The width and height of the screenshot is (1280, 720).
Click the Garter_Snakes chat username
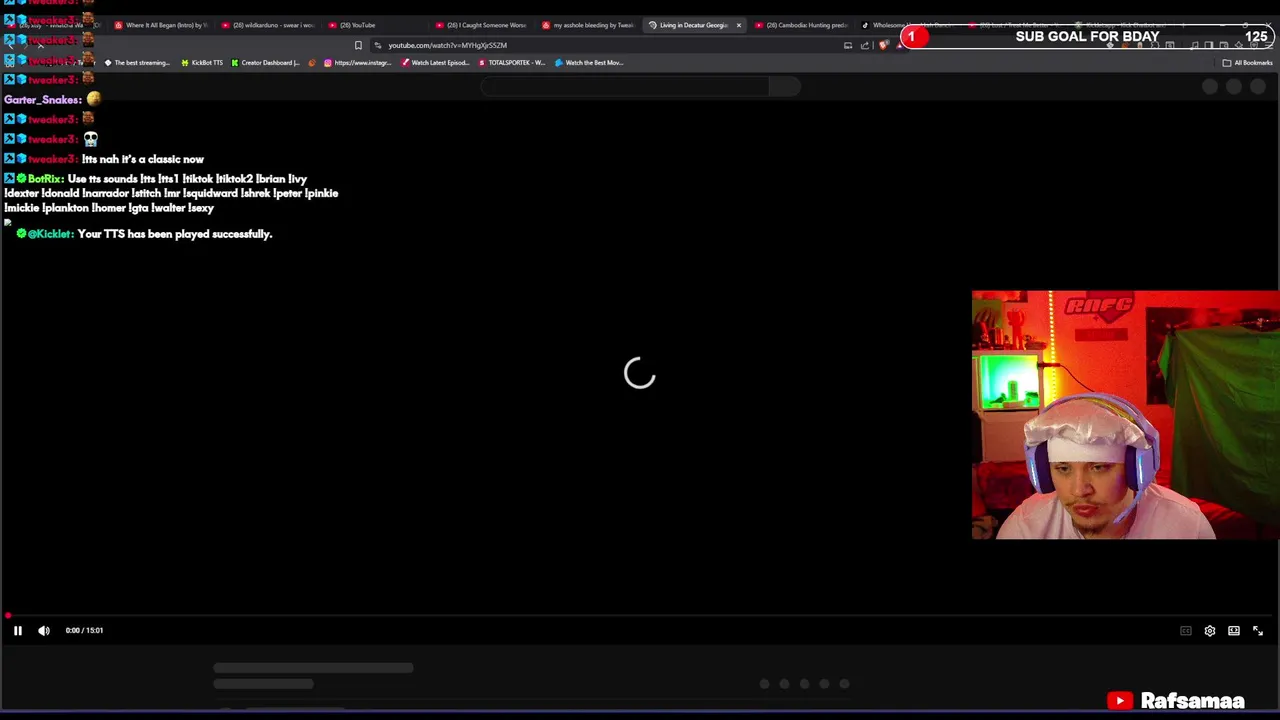tap(42, 100)
